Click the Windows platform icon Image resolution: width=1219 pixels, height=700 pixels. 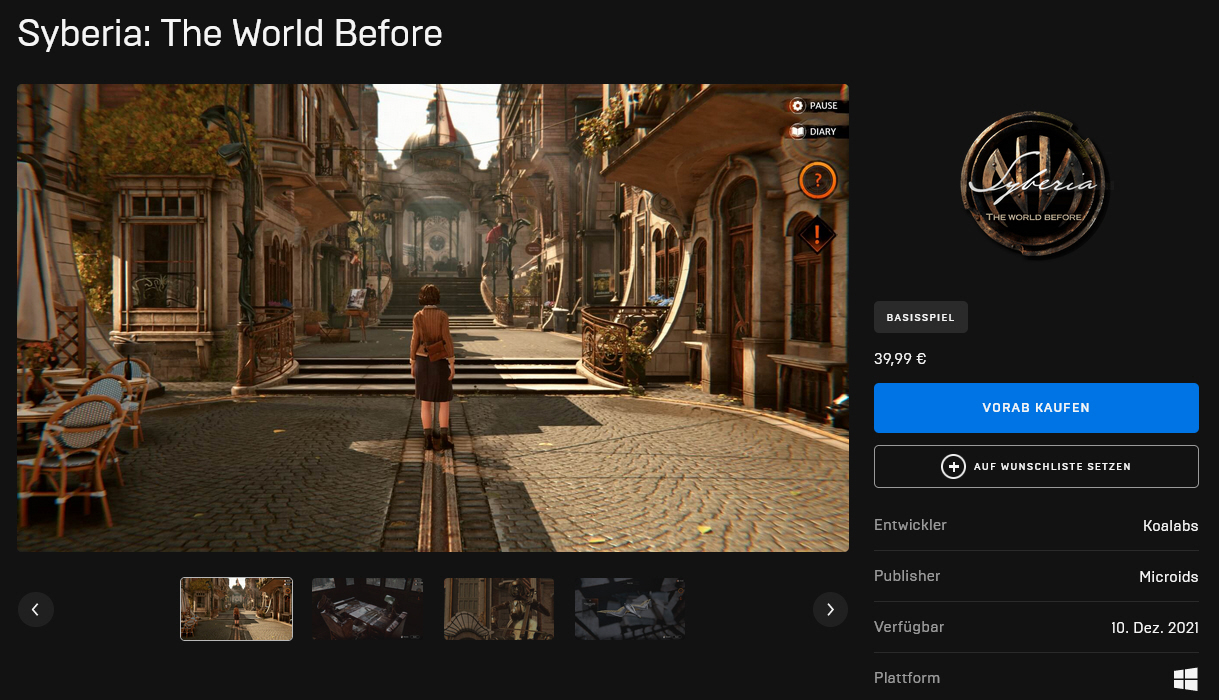1186,679
